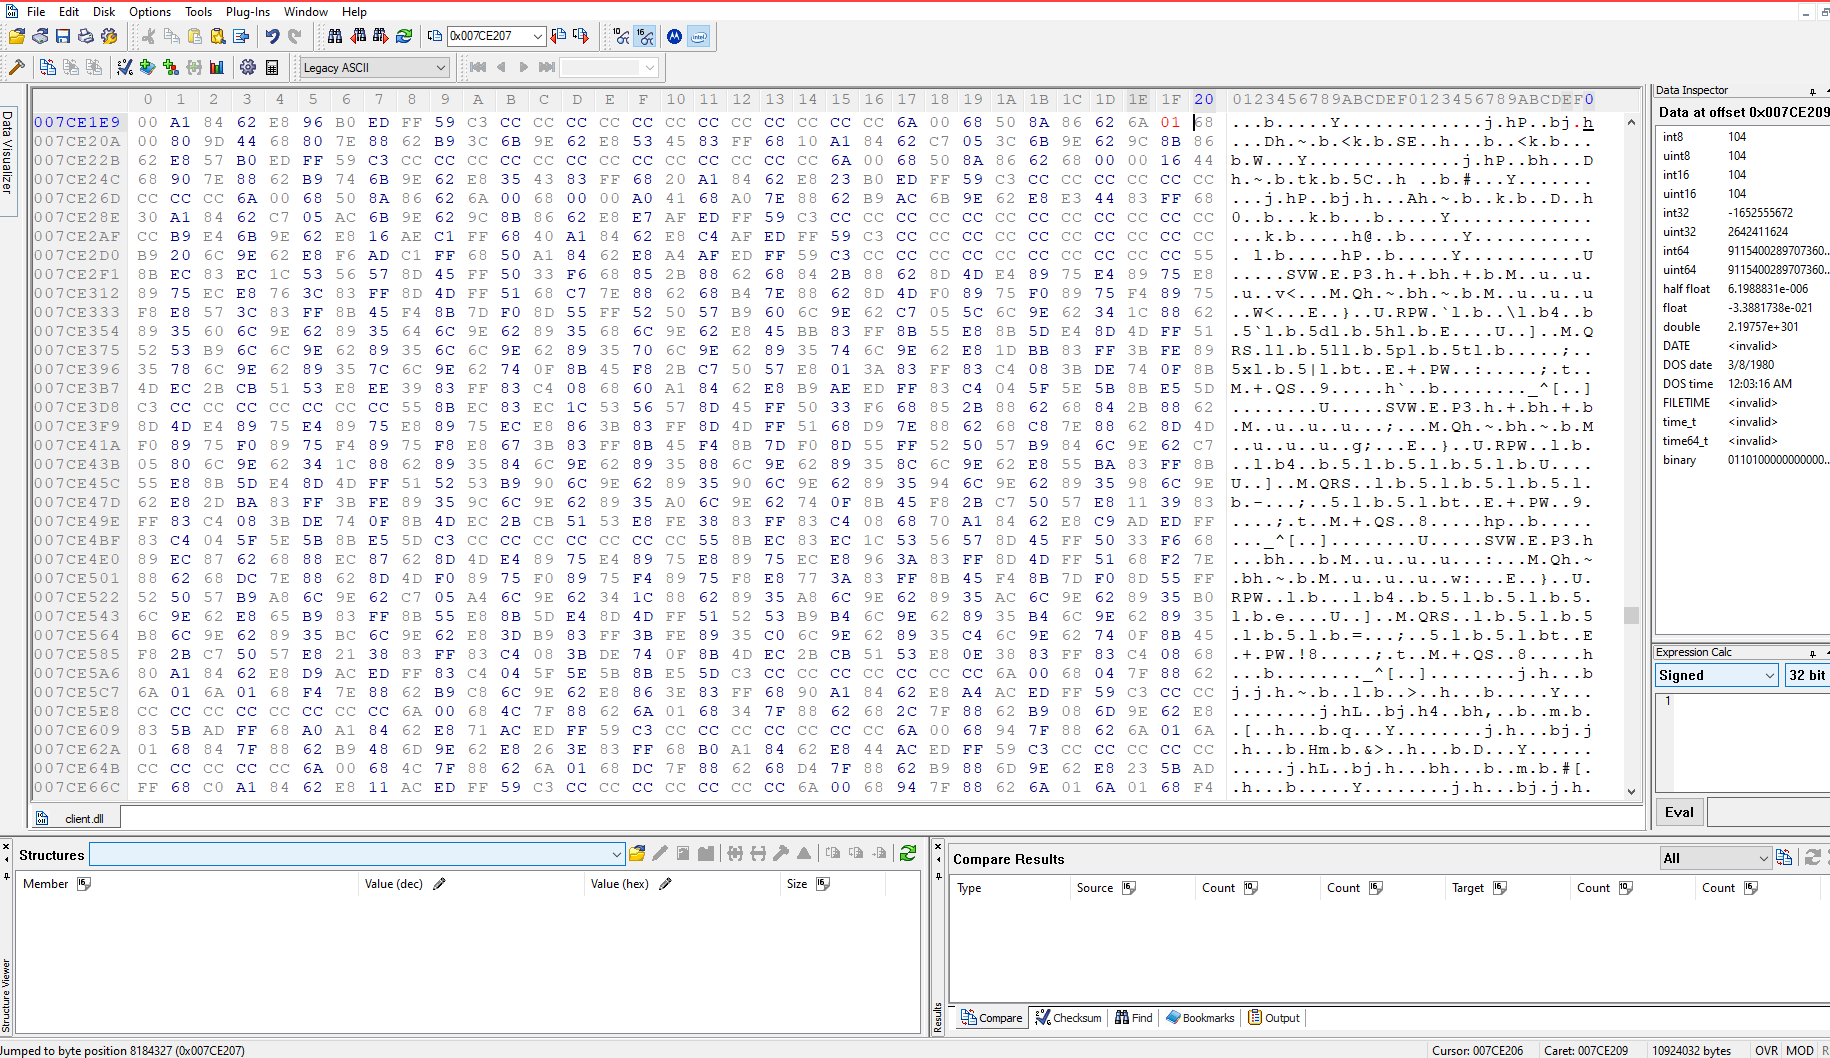Click the print icon in toolbar
Screen dimensions: 1830x1058
[x=86, y=37]
